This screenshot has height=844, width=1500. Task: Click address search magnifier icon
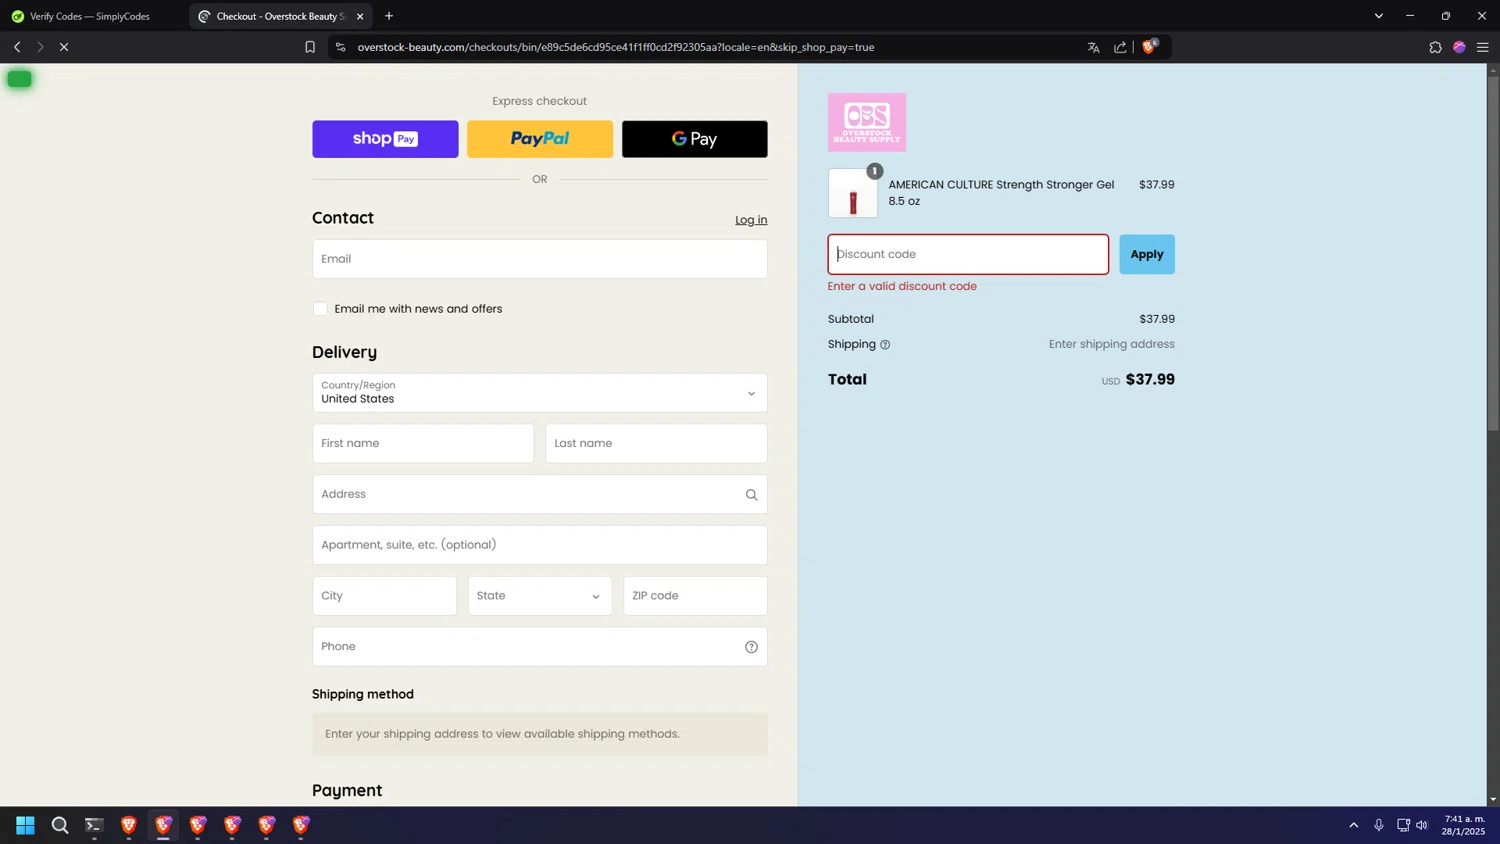tap(751, 494)
